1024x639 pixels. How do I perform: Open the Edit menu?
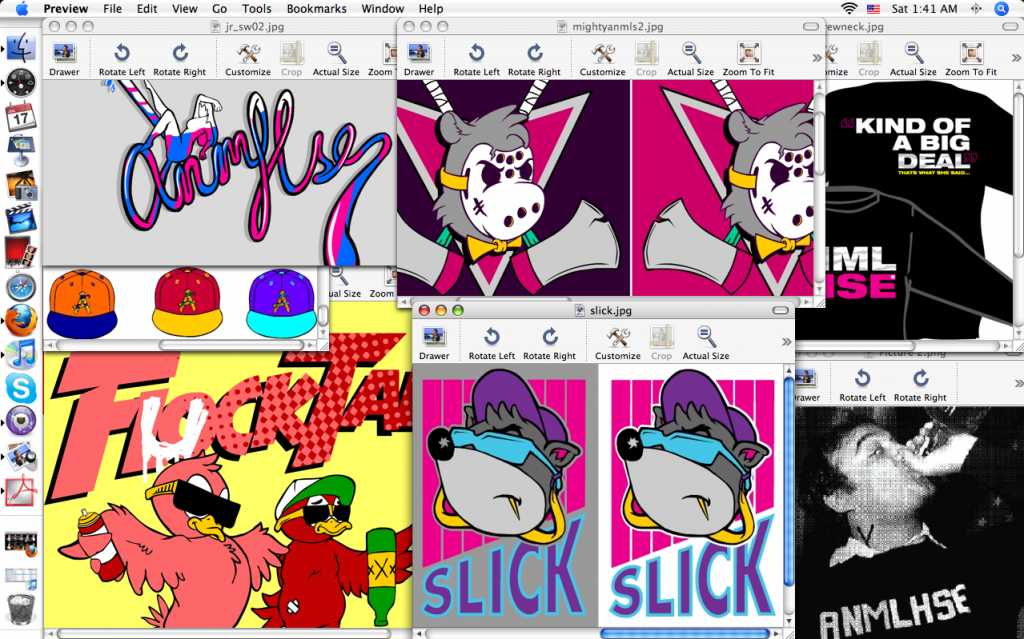tap(147, 8)
